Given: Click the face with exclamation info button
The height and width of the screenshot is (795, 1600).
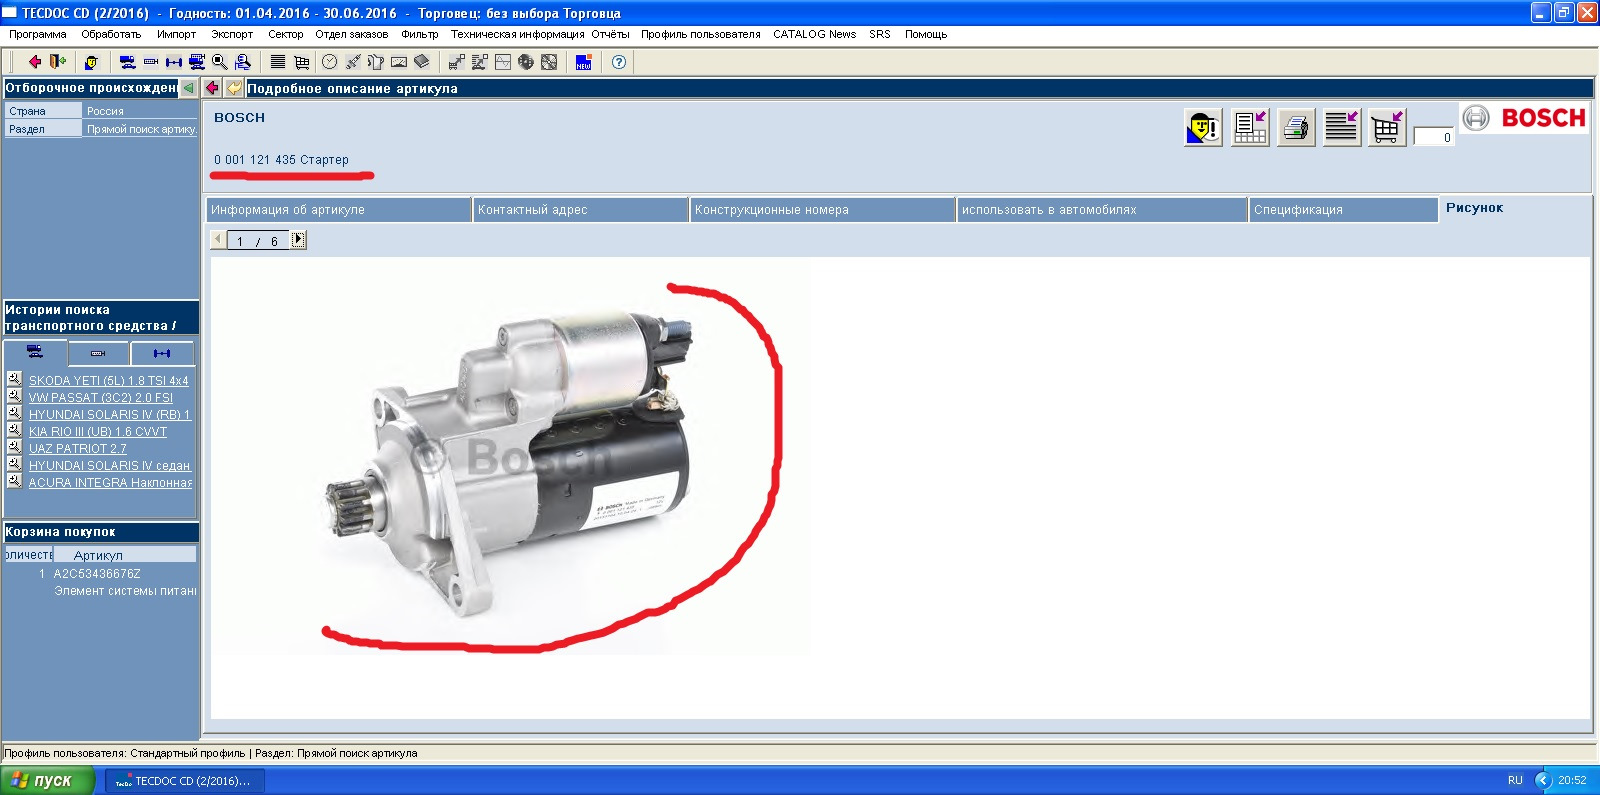Looking at the screenshot, I should click(x=1203, y=127).
